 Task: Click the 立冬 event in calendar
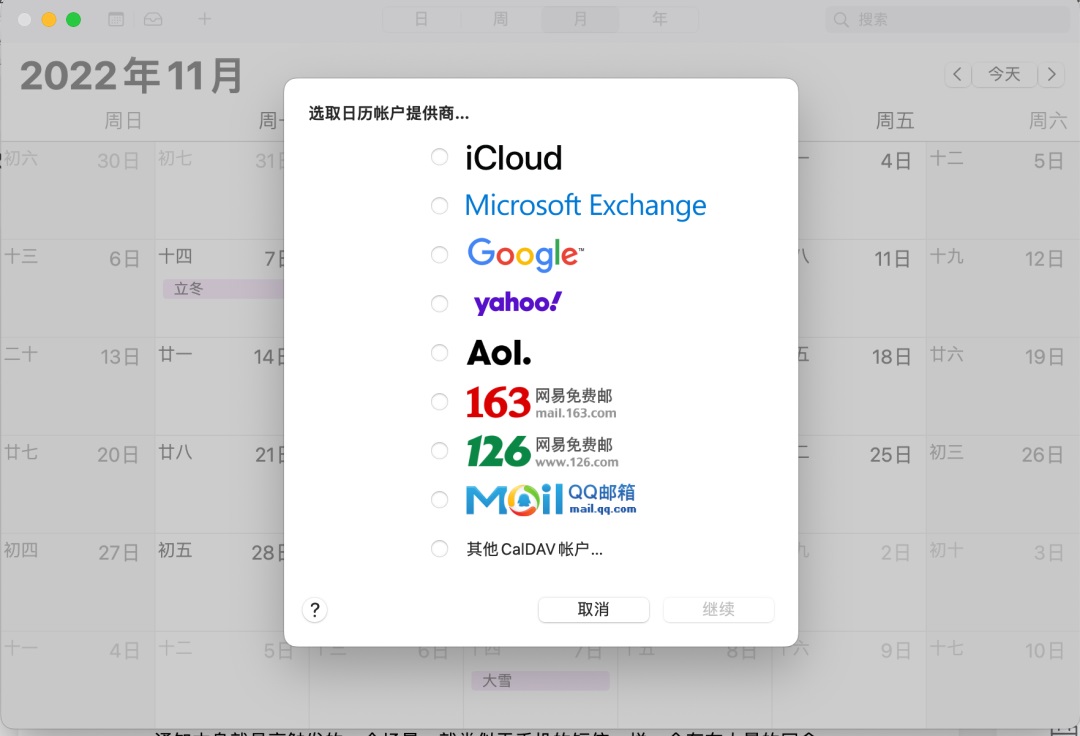tap(223, 288)
